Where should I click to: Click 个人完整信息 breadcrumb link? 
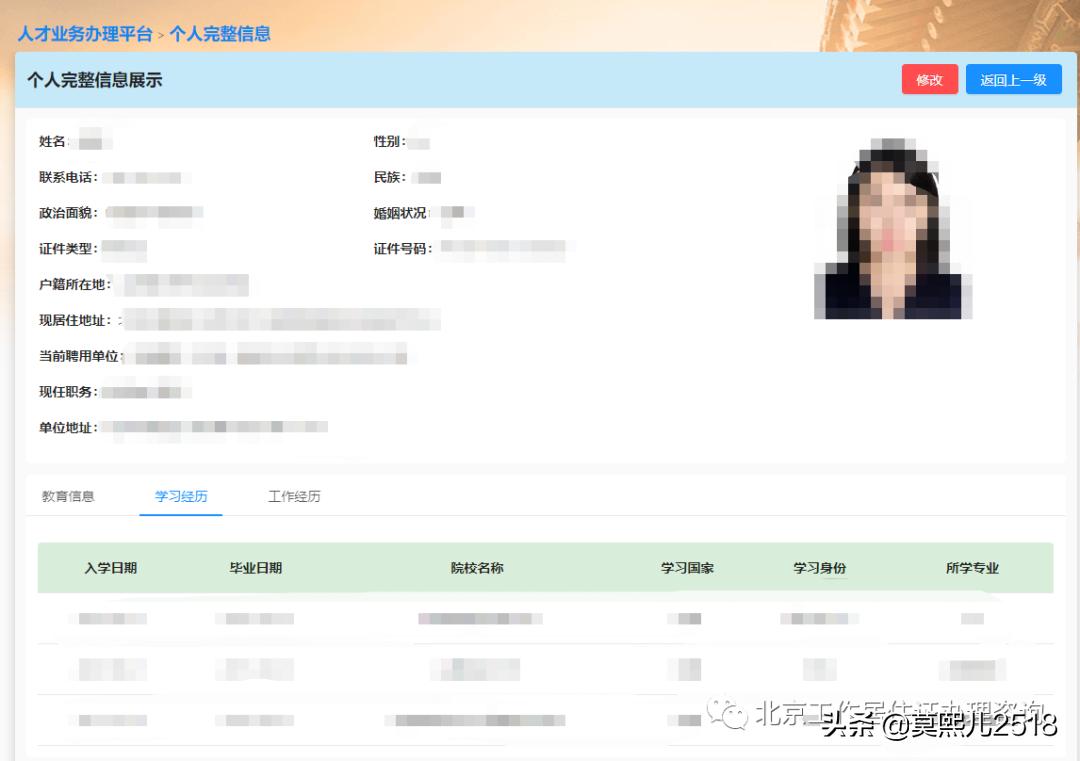[220, 34]
